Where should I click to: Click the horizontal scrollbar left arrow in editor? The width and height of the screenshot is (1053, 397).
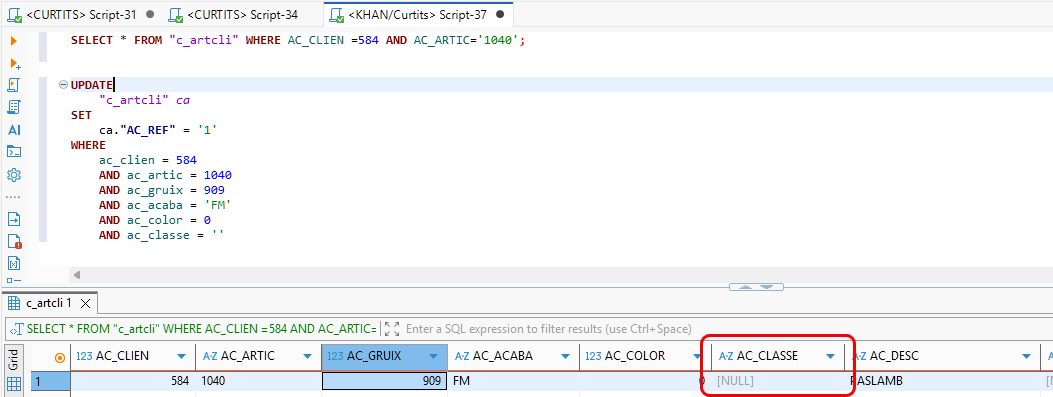coord(77,275)
